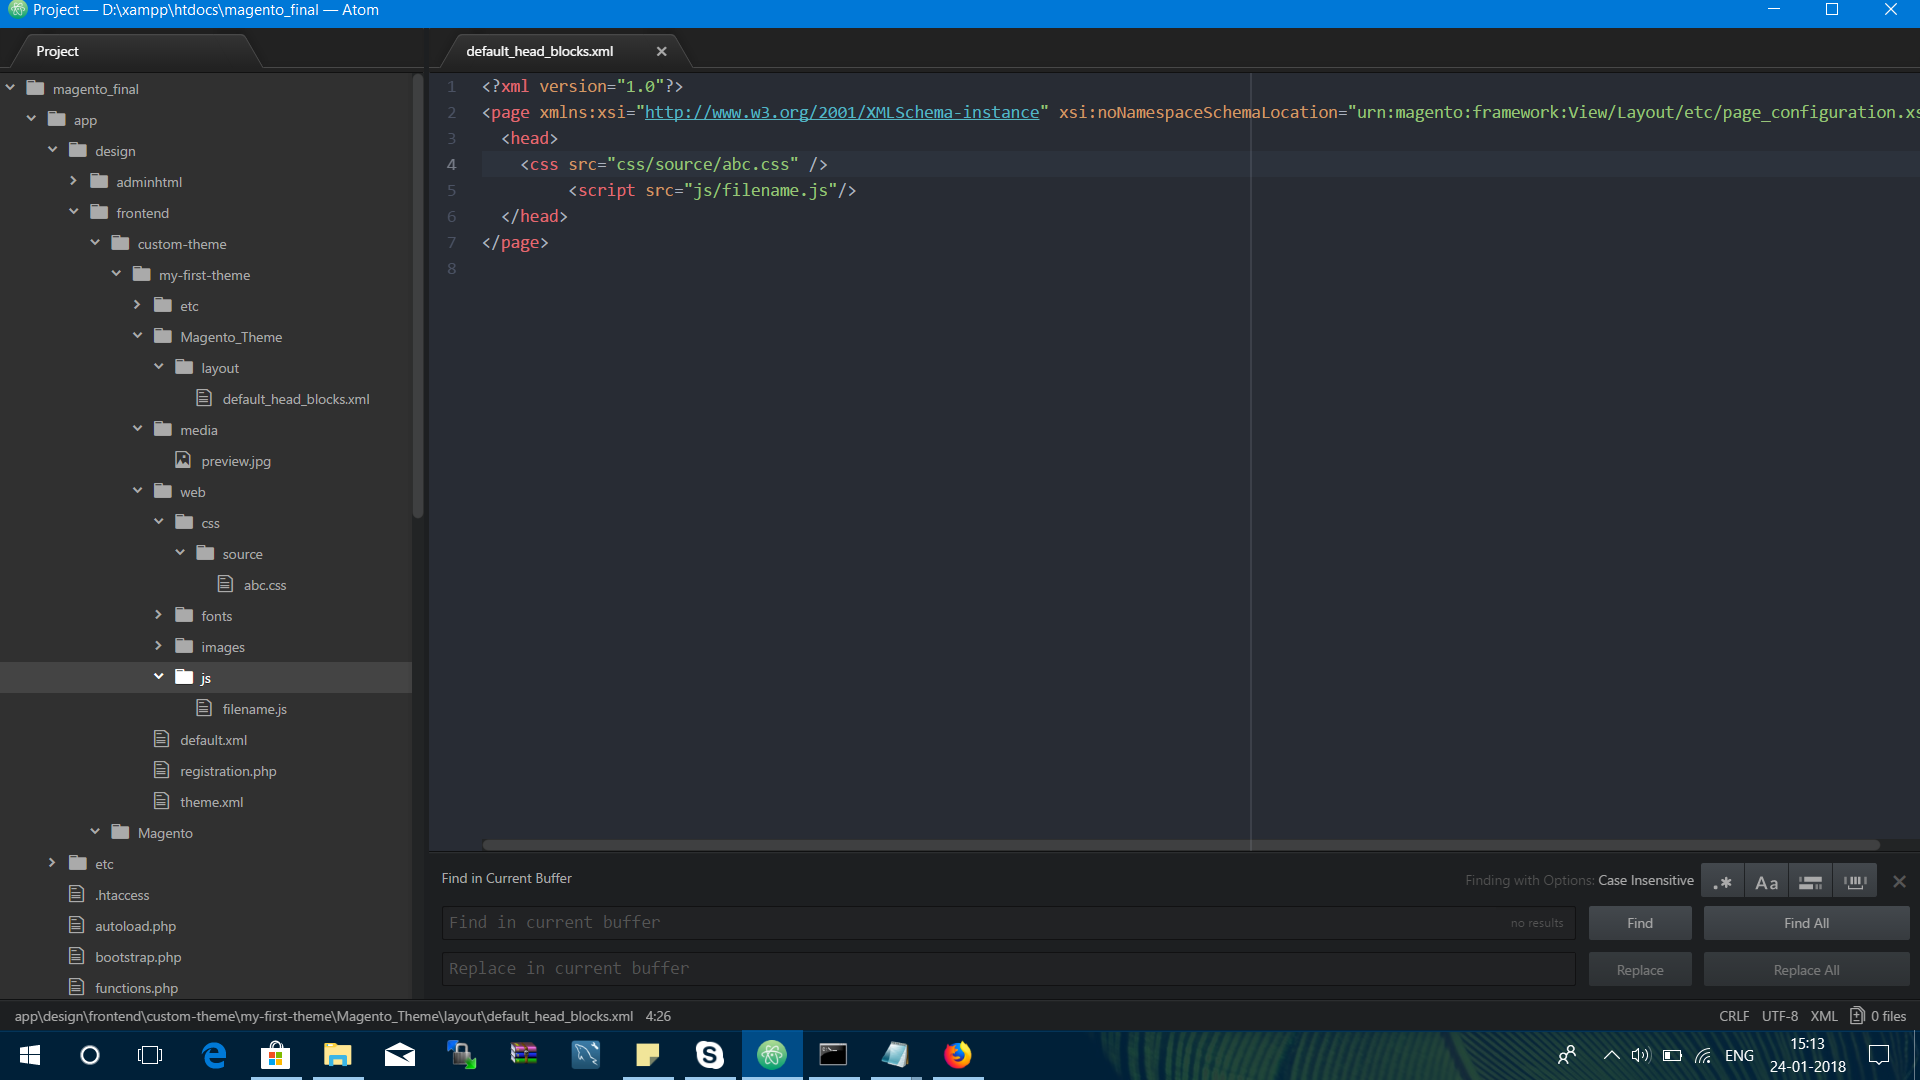Open filename.js file in tree
Viewport: 1920px width, 1080px height.
tap(254, 709)
